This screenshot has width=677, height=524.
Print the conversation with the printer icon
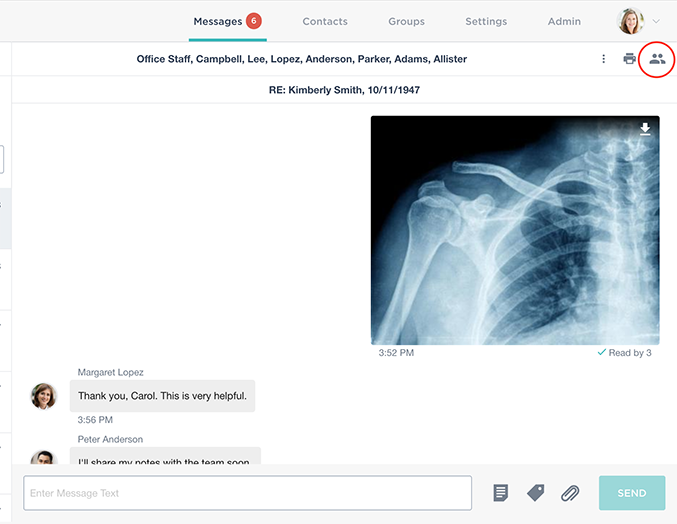(630, 59)
